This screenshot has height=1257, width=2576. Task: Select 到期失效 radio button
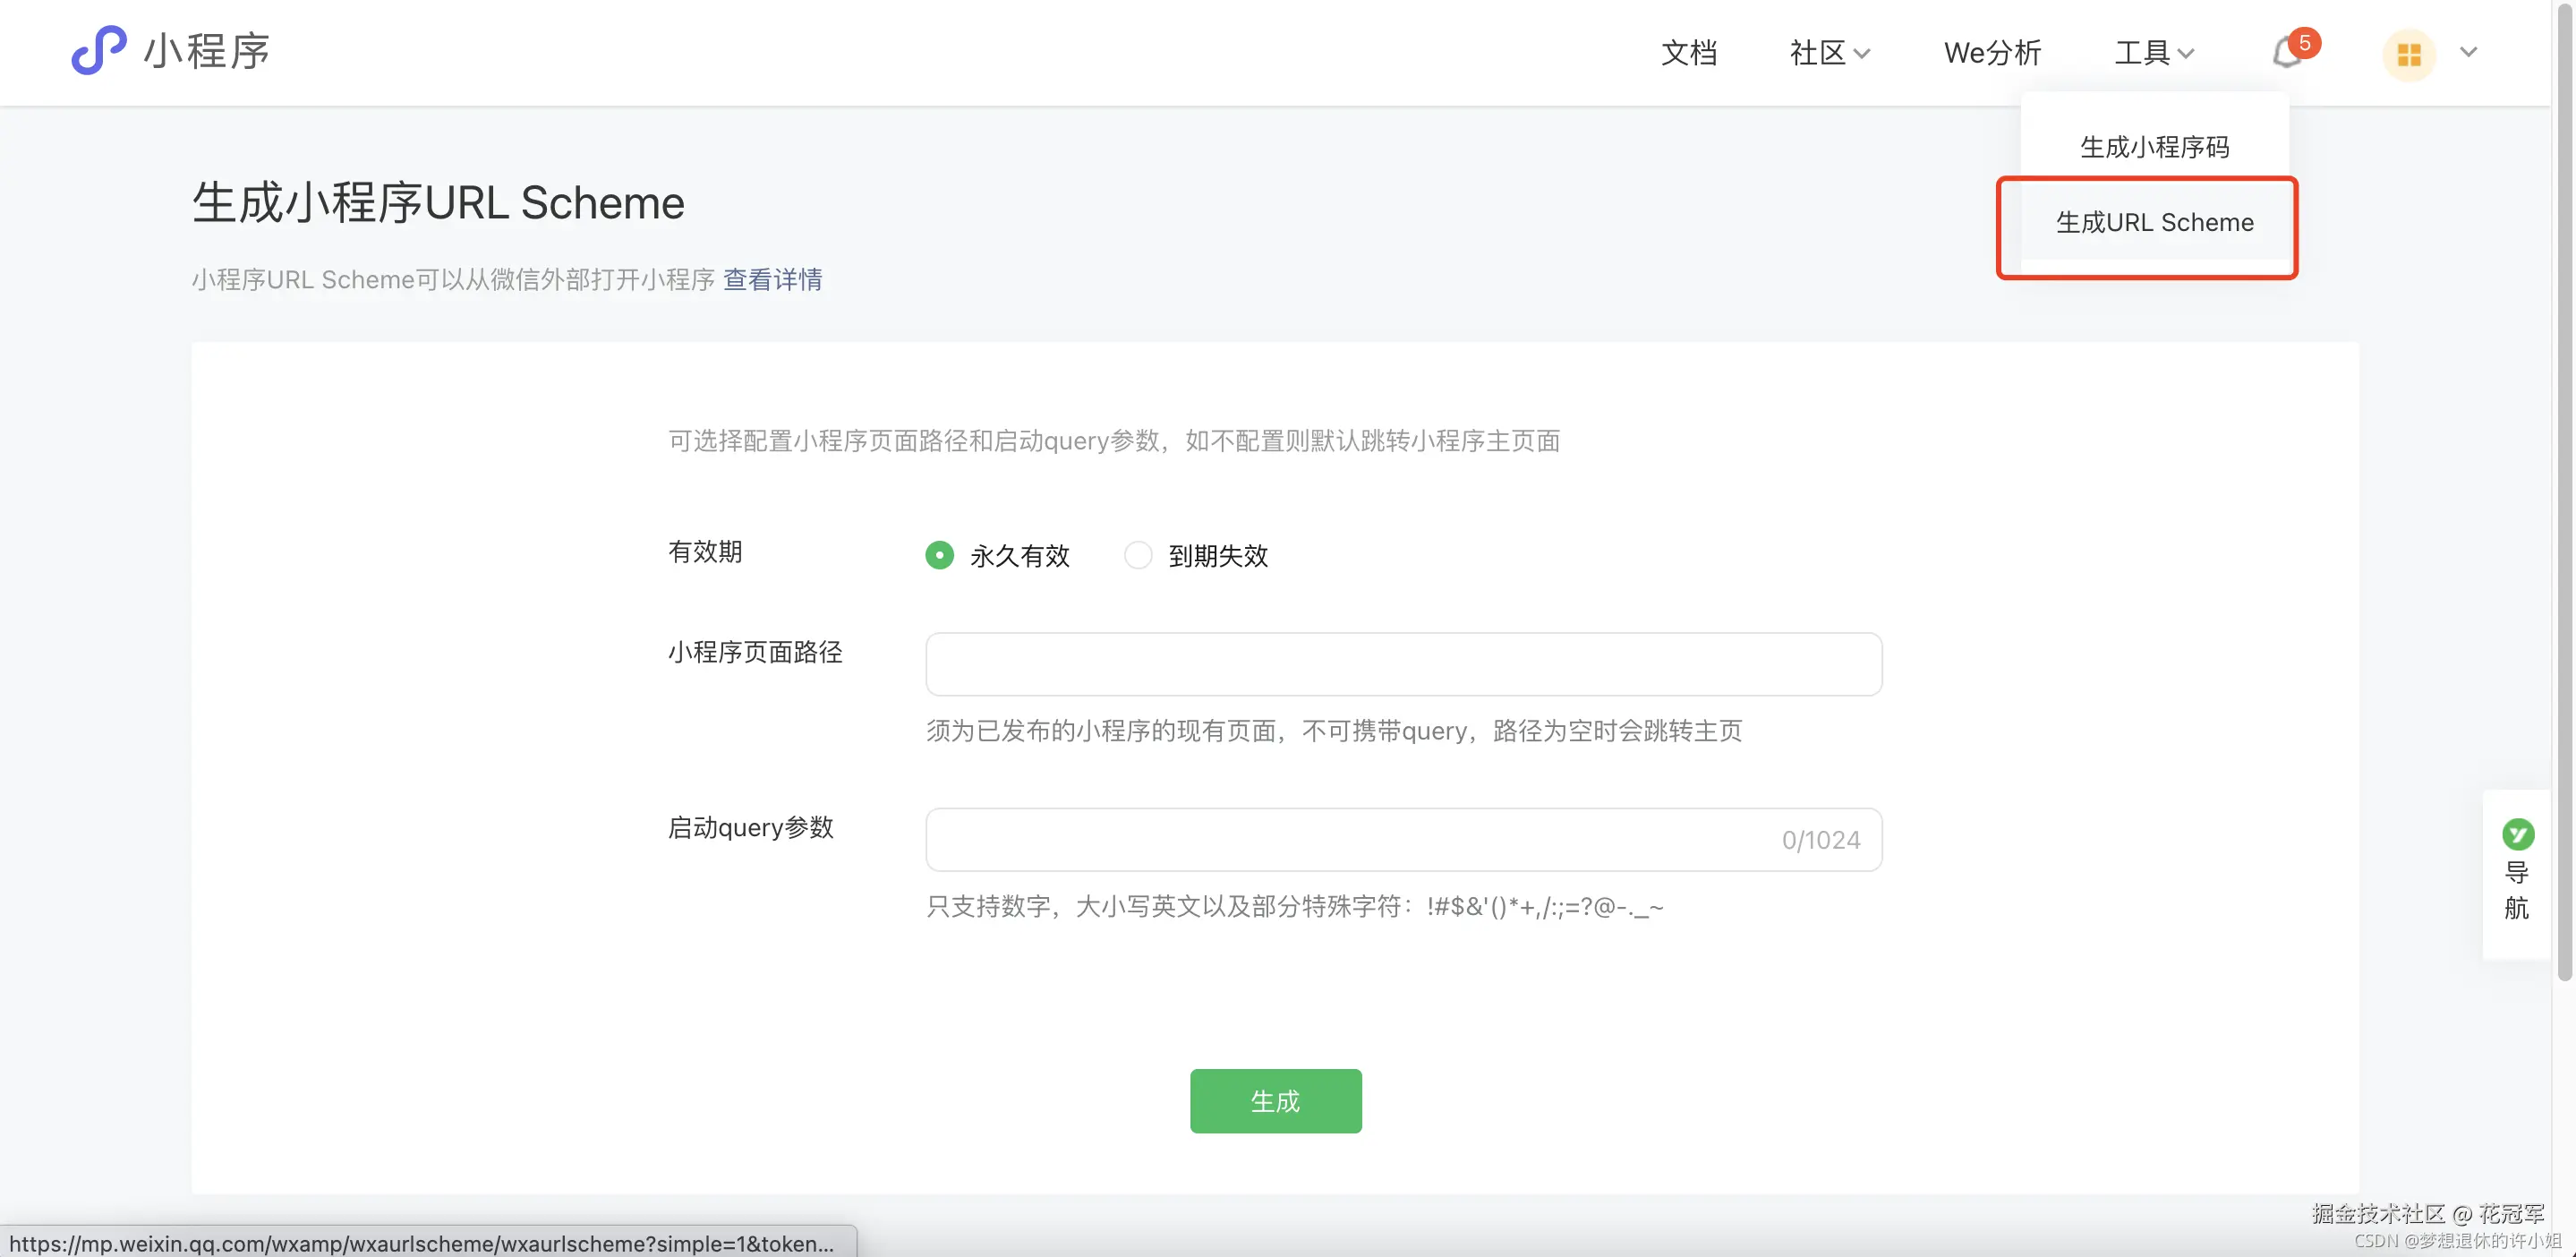point(1138,555)
